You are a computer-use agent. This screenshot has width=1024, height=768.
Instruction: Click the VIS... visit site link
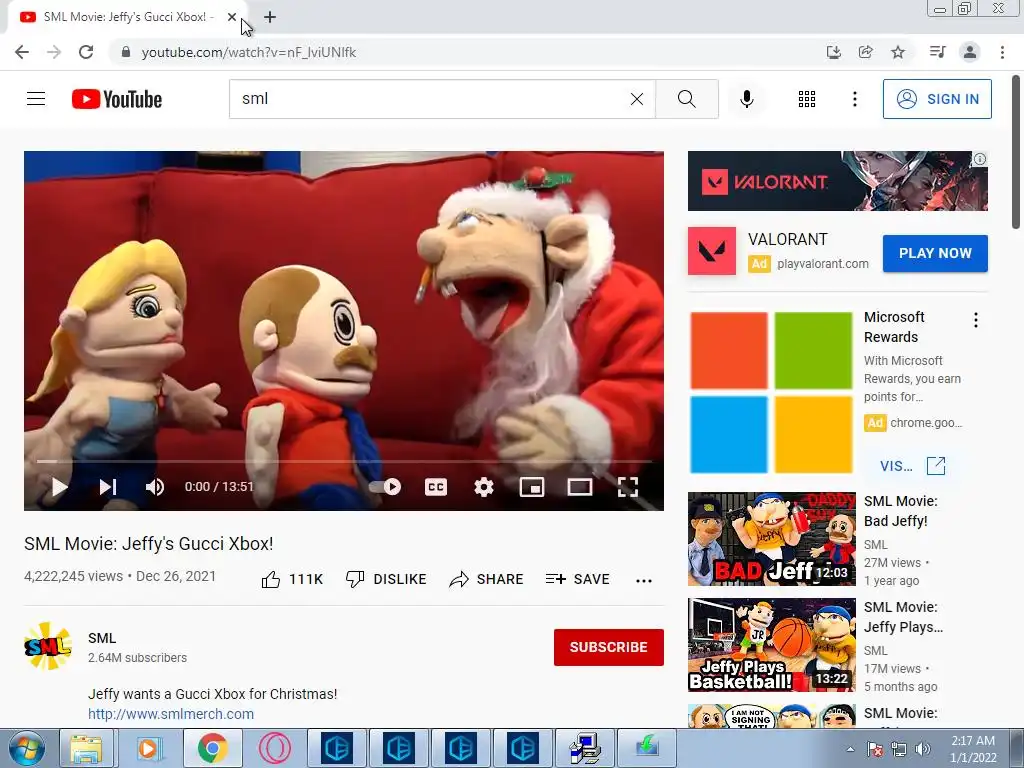click(912, 466)
